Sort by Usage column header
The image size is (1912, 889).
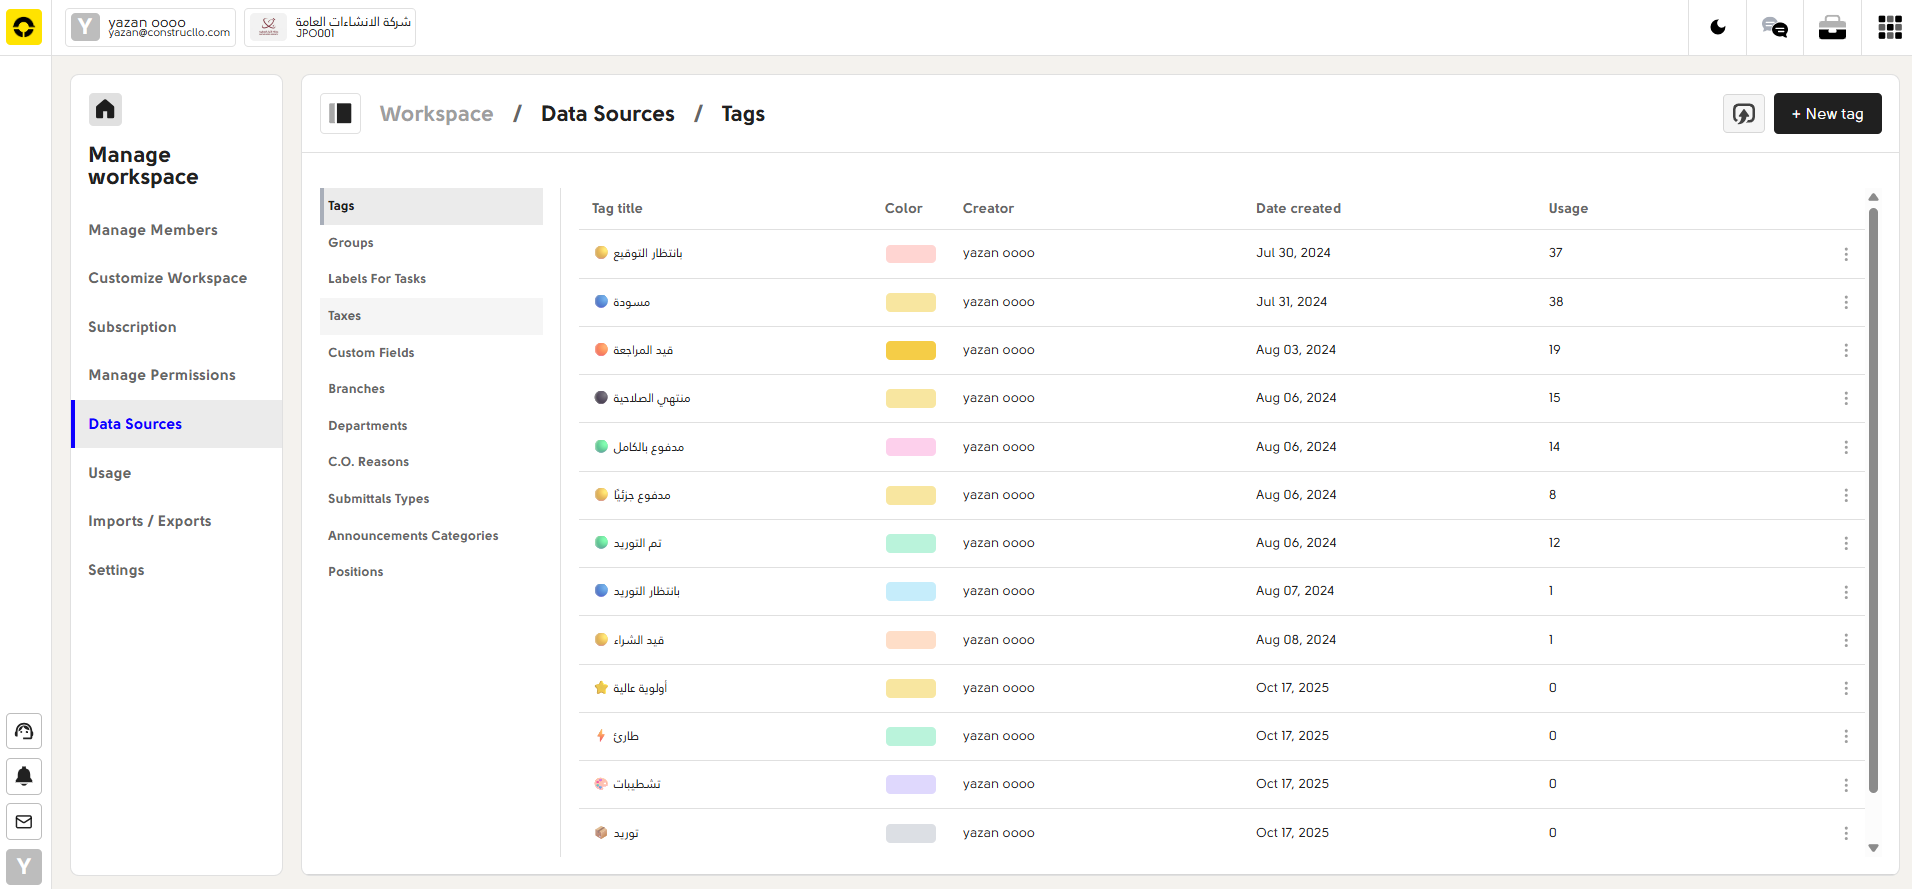[x=1568, y=208]
